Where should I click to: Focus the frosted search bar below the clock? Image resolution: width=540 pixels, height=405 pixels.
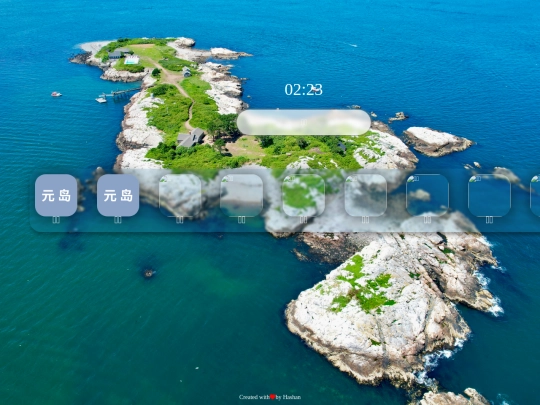pos(304,122)
